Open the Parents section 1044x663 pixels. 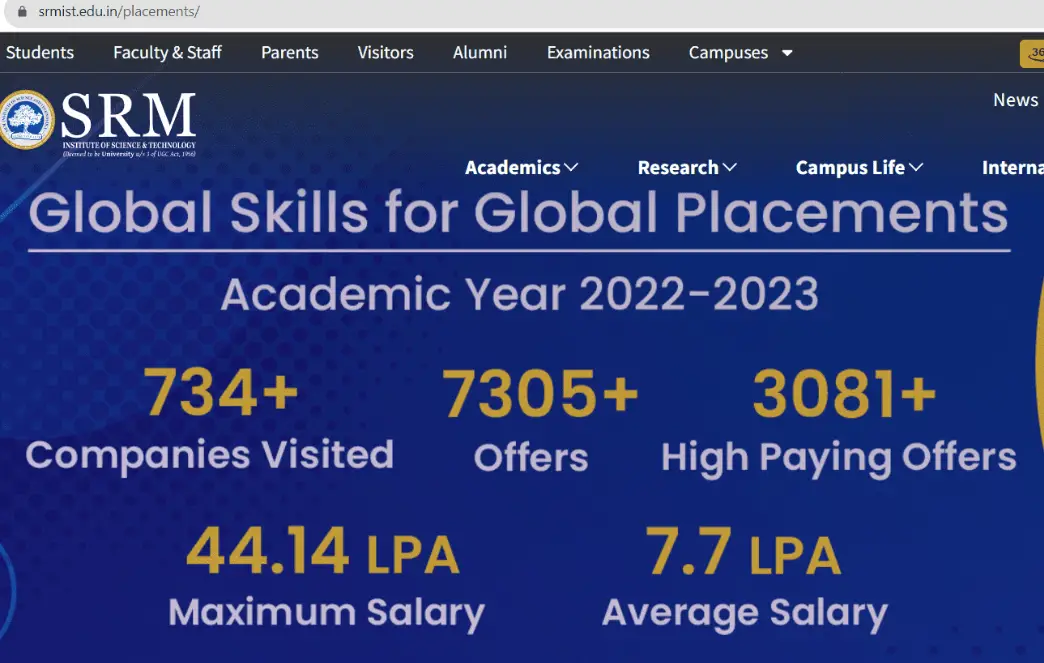click(x=290, y=53)
